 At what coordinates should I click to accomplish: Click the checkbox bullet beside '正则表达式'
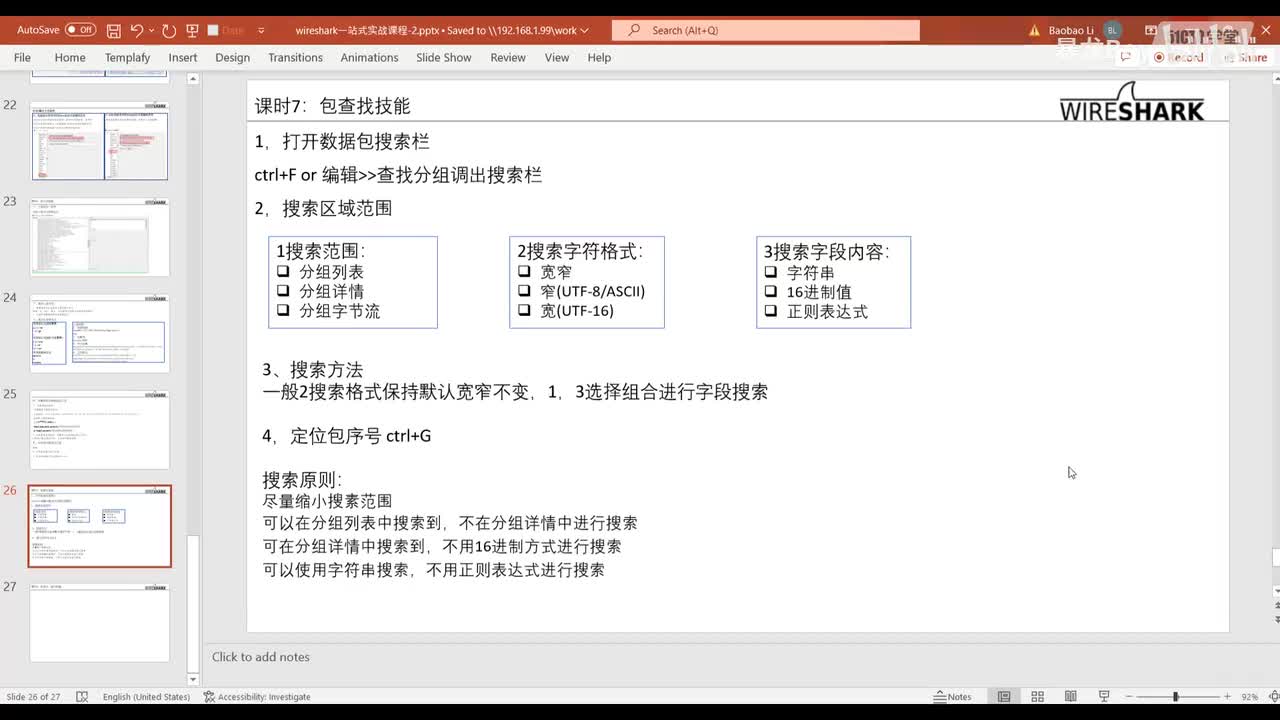tap(770, 312)
